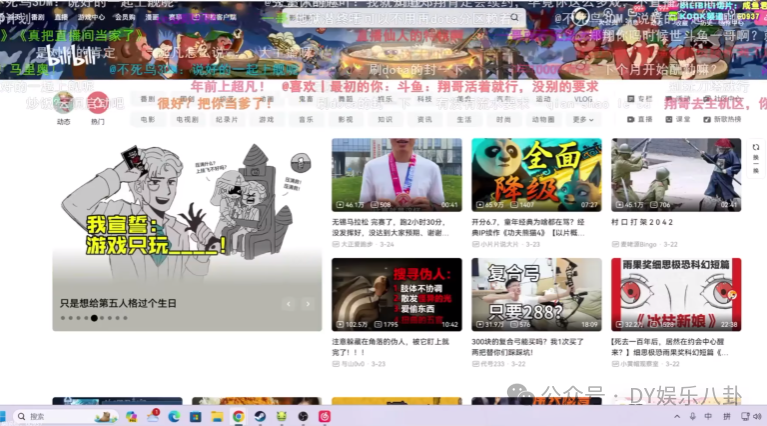
Task: Open the OBS Studio taskbar icon
Action: (x=303, y=416)
